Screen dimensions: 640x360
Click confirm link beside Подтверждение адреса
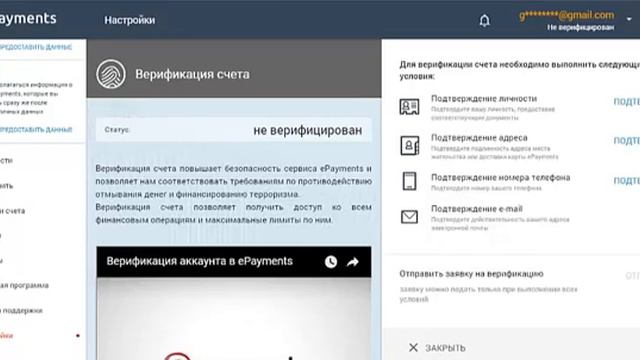(x=627, y=140)
